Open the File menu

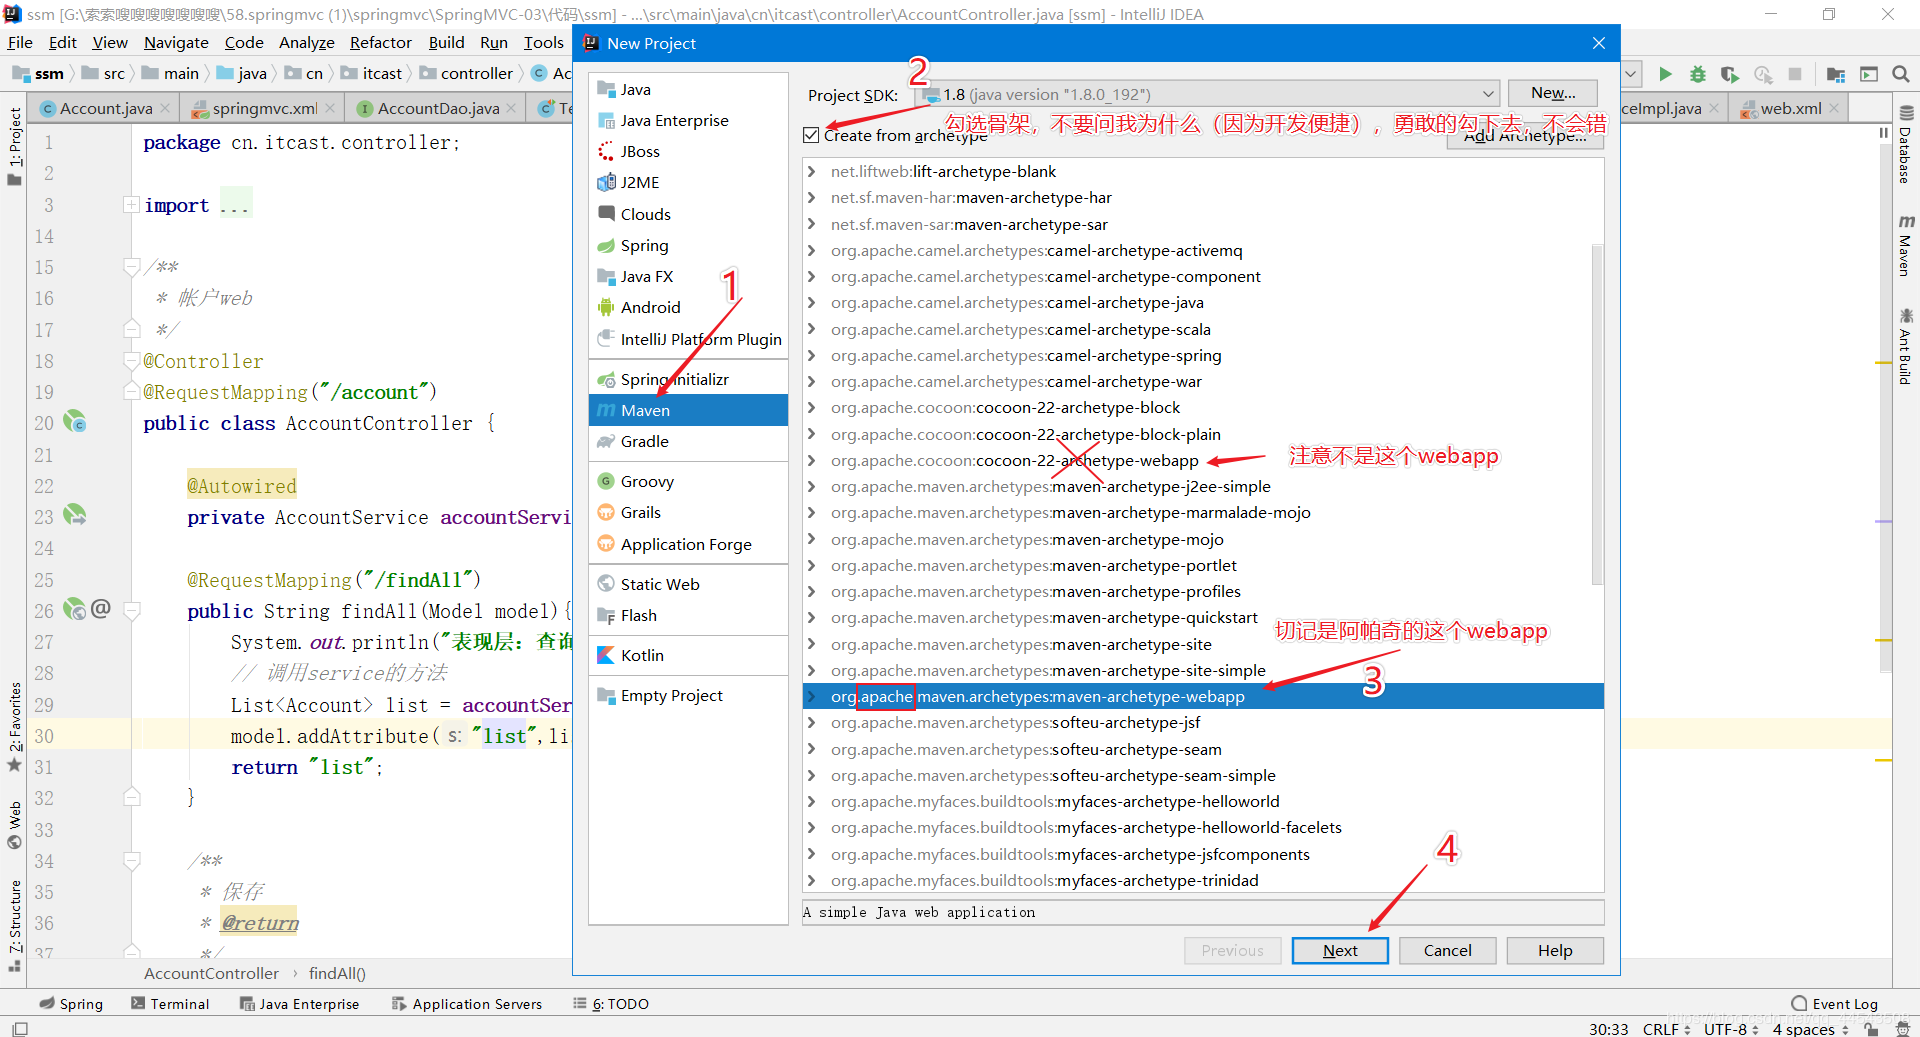coord(20,42)
